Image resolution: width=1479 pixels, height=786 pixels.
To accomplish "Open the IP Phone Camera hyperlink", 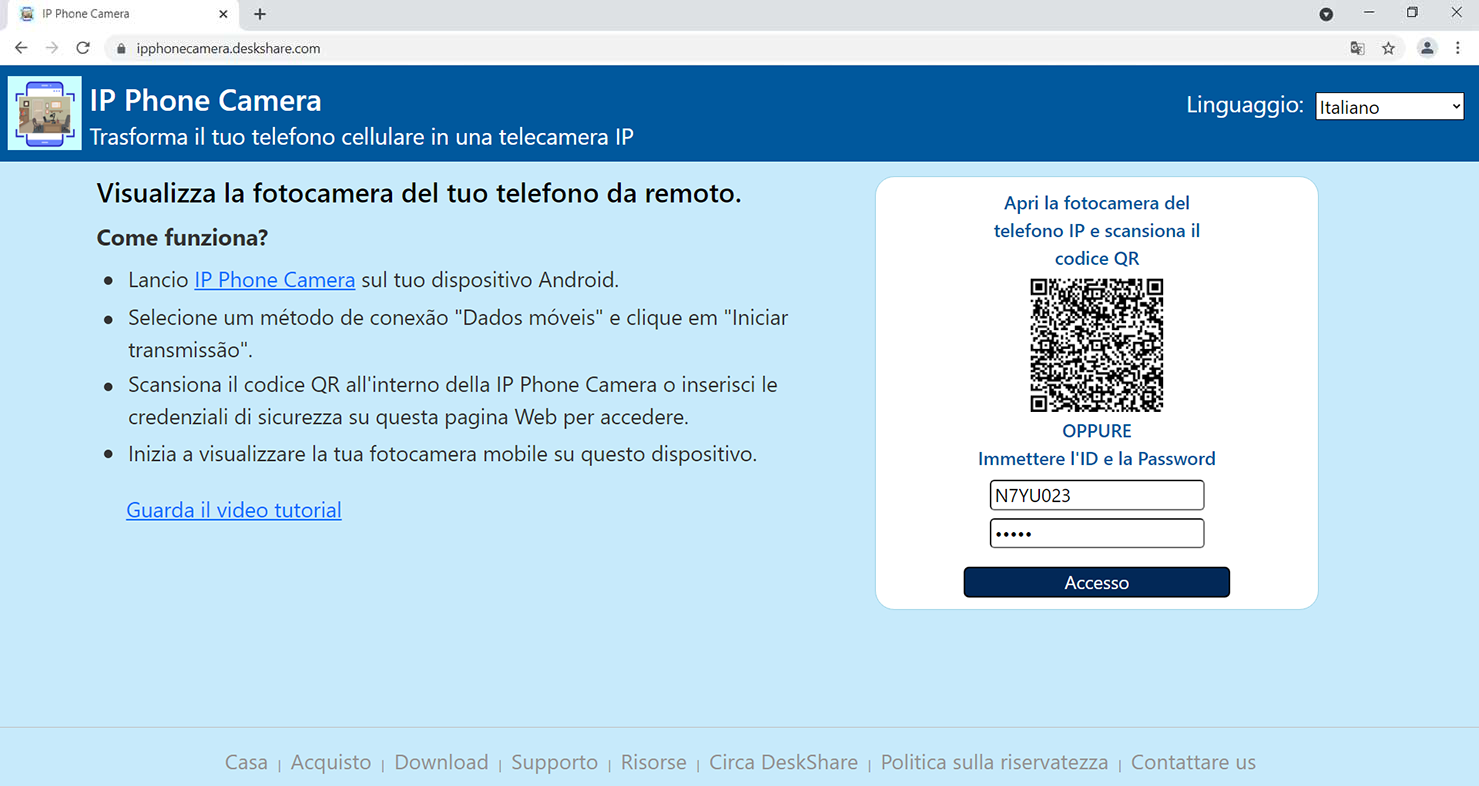I will [x=275, y=280].
